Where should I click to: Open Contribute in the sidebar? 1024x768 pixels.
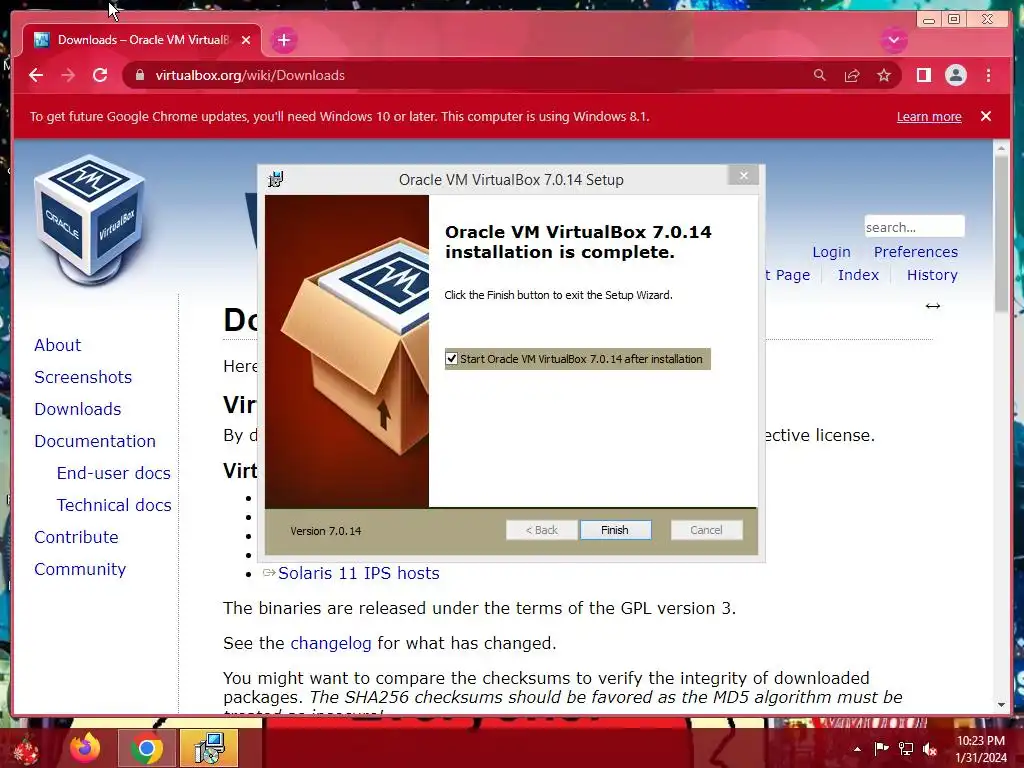(76, 537)
